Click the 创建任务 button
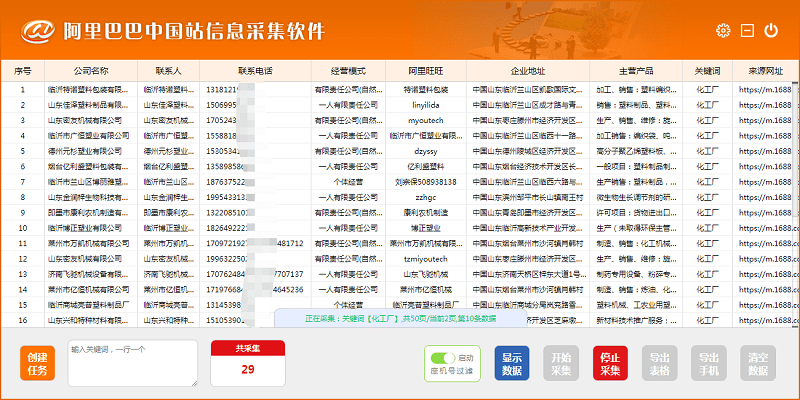 tap(37, 363)
